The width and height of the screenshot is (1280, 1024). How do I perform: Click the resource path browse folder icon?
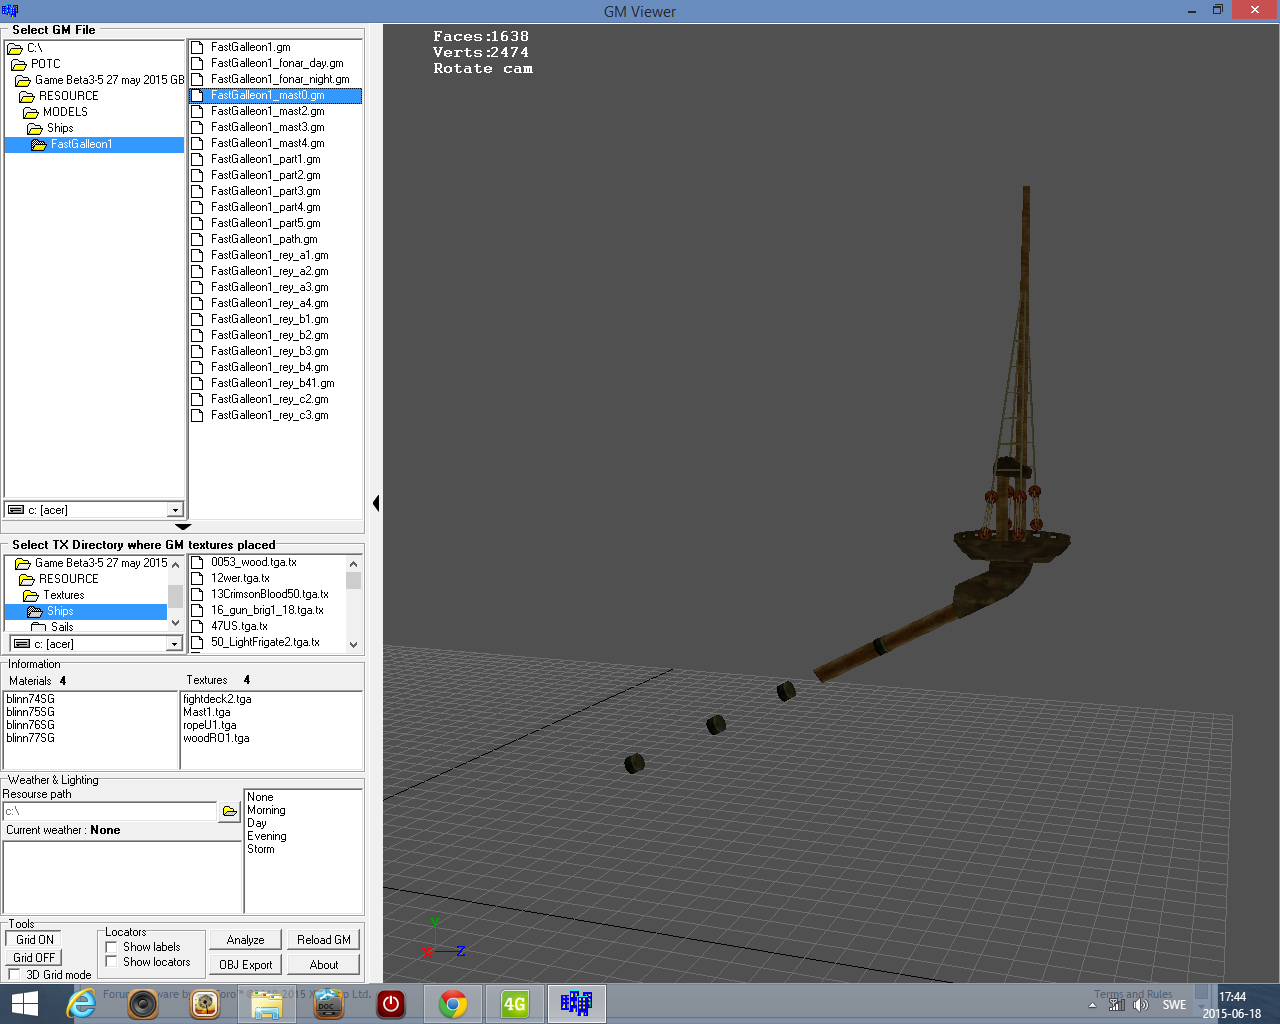230,811
